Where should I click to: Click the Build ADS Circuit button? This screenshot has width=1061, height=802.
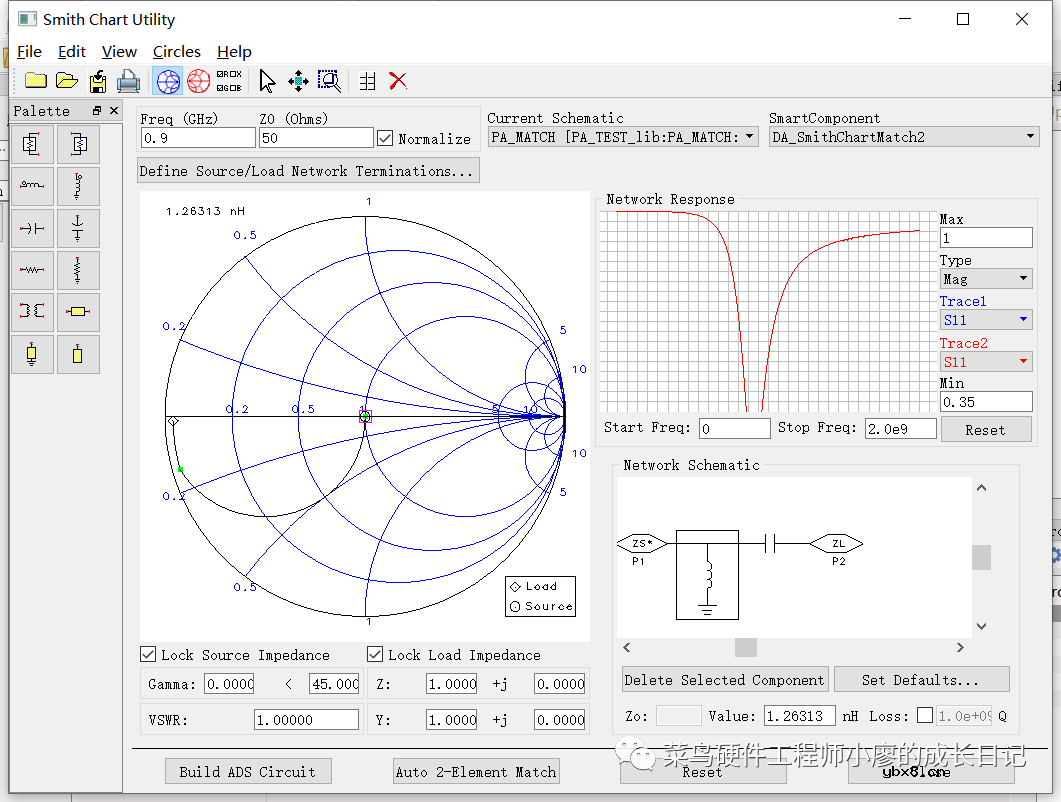pos(247,771)
